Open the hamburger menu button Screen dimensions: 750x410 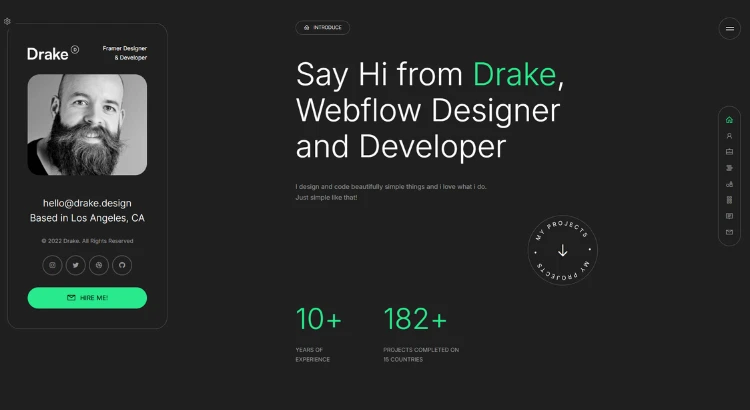729,29
